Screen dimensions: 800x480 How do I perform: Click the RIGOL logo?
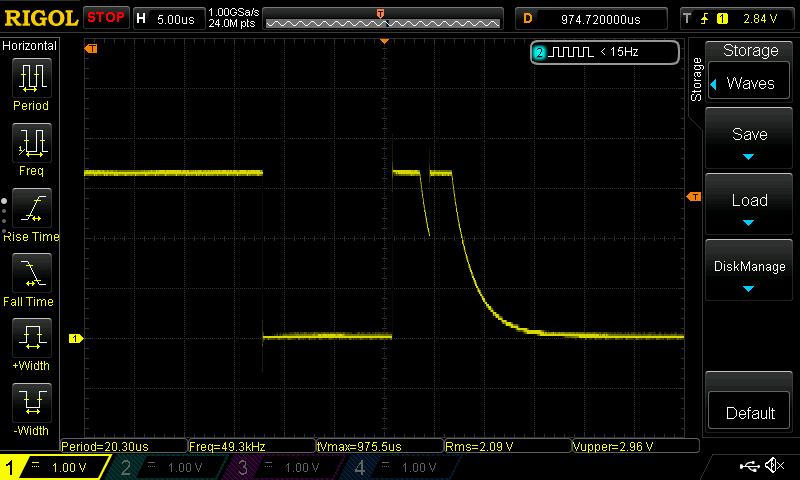coord(41,18)
